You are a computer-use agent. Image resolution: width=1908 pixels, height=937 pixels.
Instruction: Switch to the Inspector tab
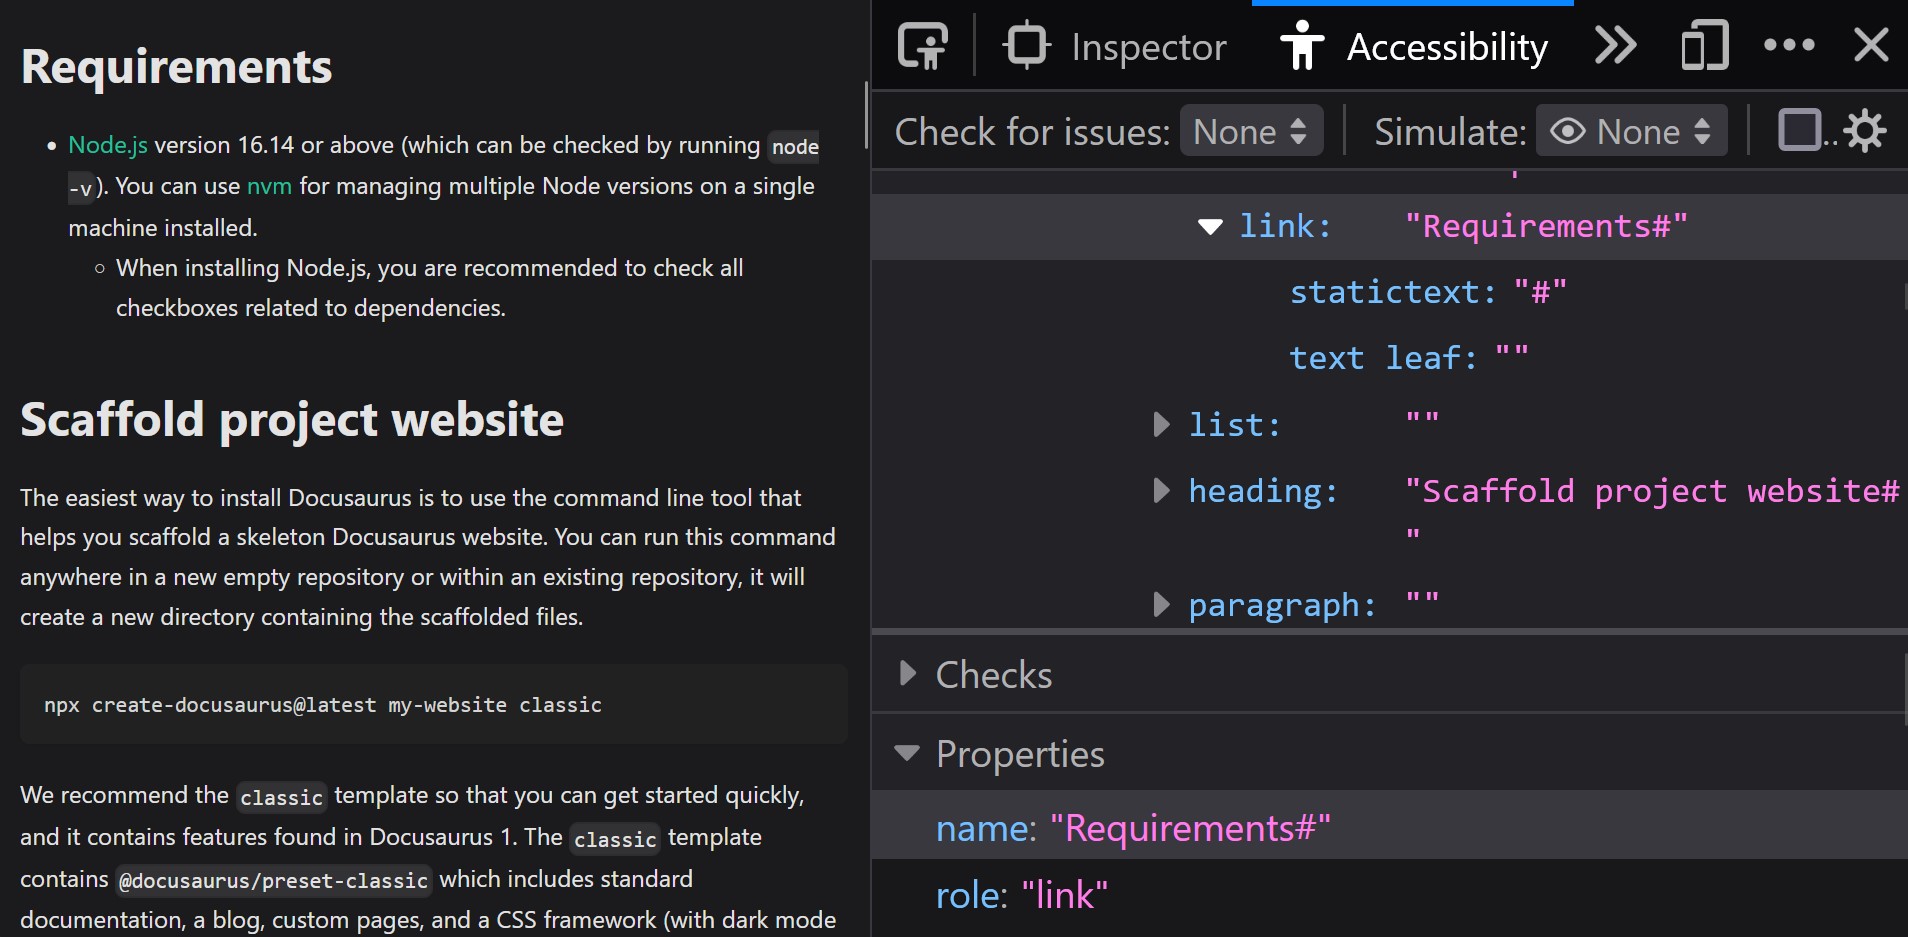[x=1116, y=47]
